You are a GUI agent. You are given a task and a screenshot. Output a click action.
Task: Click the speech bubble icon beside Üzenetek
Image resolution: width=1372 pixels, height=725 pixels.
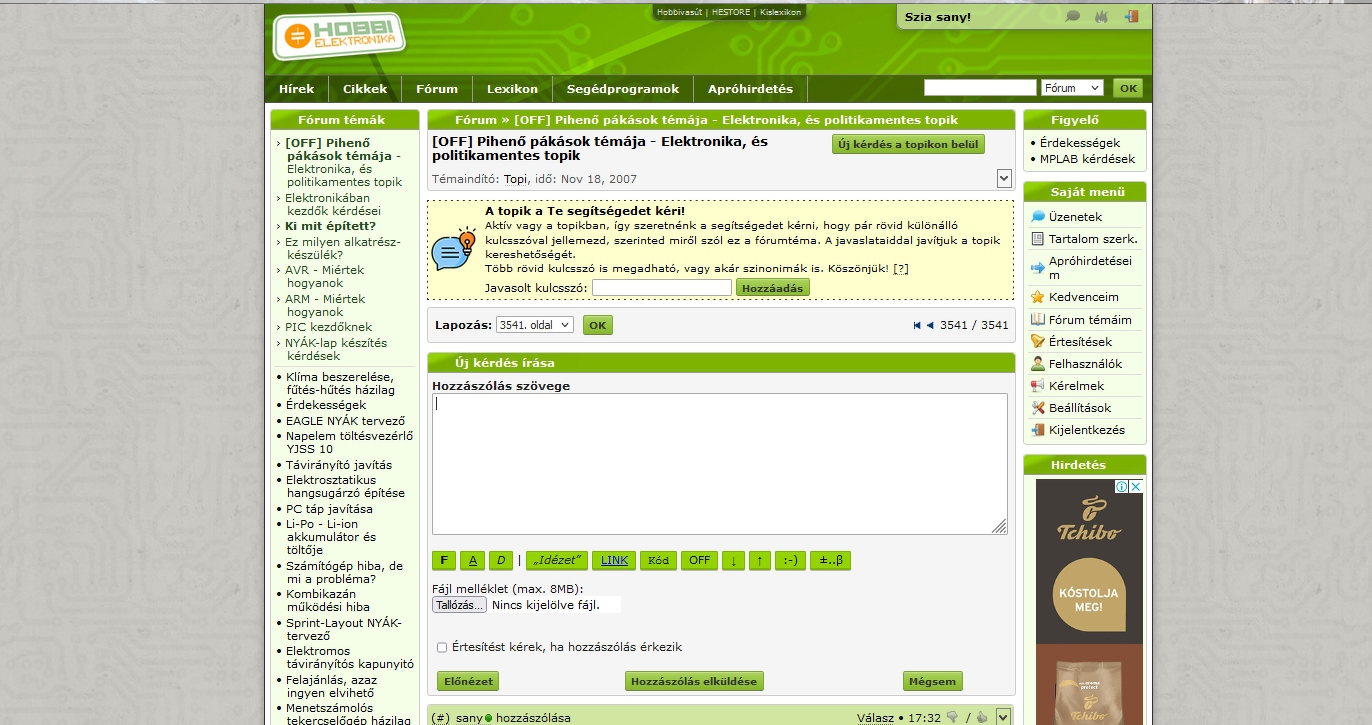(1038, 217)
